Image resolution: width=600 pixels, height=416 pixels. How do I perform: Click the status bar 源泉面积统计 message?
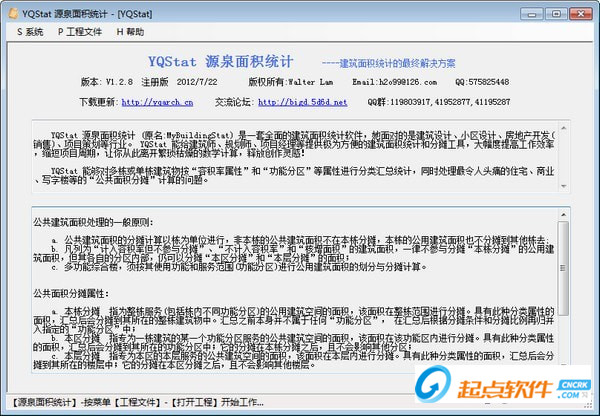pyautogui.click(x=137, y=403)
